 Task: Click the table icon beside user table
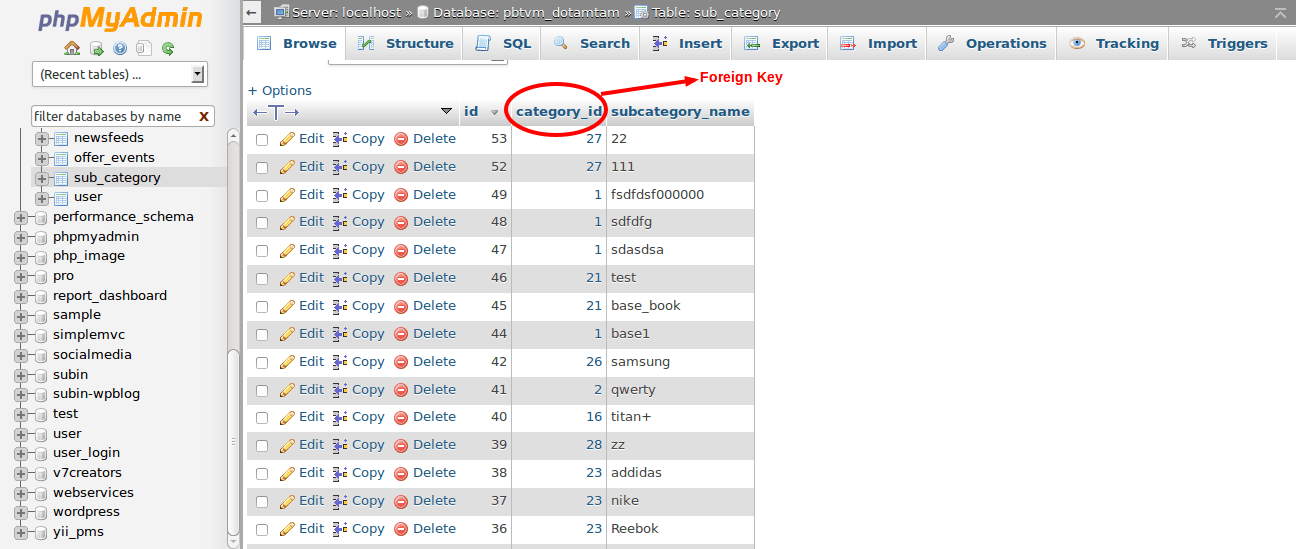coord(60,197)
